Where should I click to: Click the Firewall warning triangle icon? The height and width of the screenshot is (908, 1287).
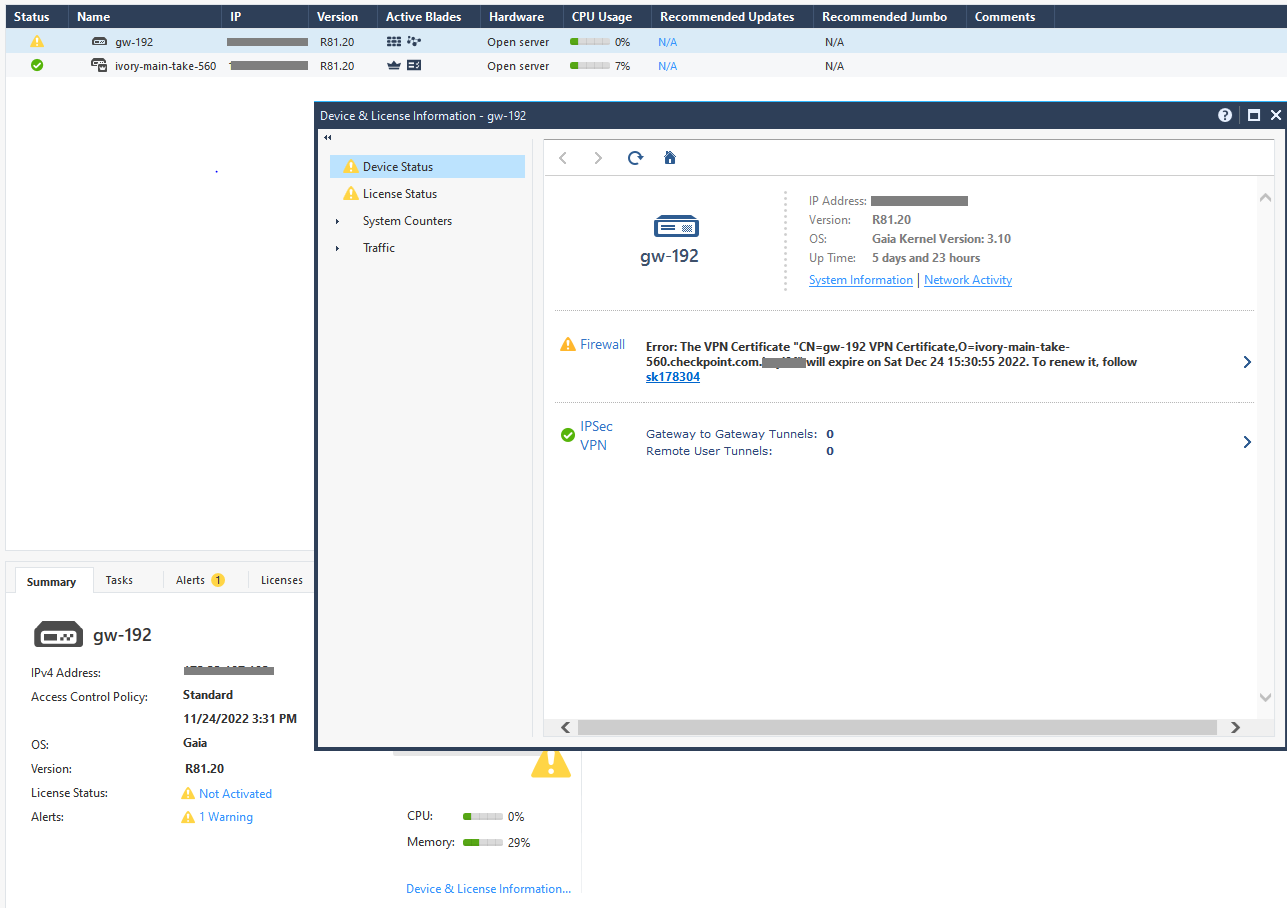pyautogui.click(x=568, y=344)
